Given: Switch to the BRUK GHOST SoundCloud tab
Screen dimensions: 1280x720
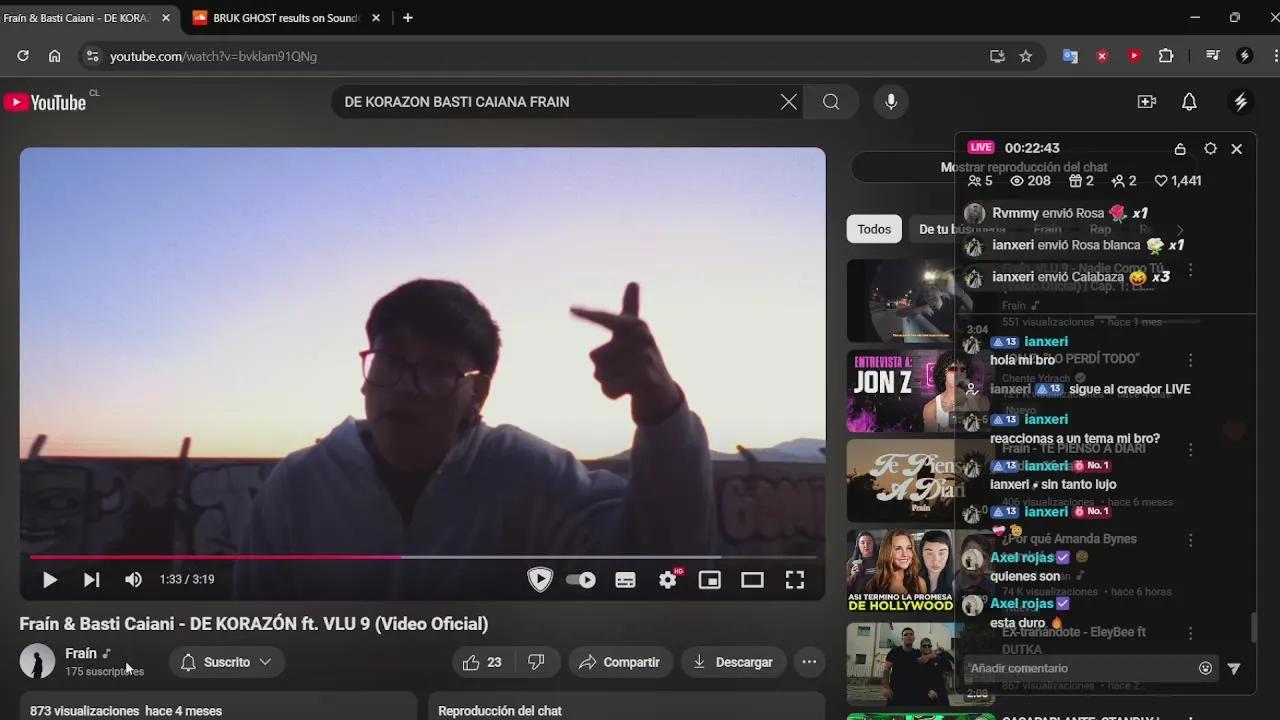Looking at the screenshot, I should click(x=285, y=18).
